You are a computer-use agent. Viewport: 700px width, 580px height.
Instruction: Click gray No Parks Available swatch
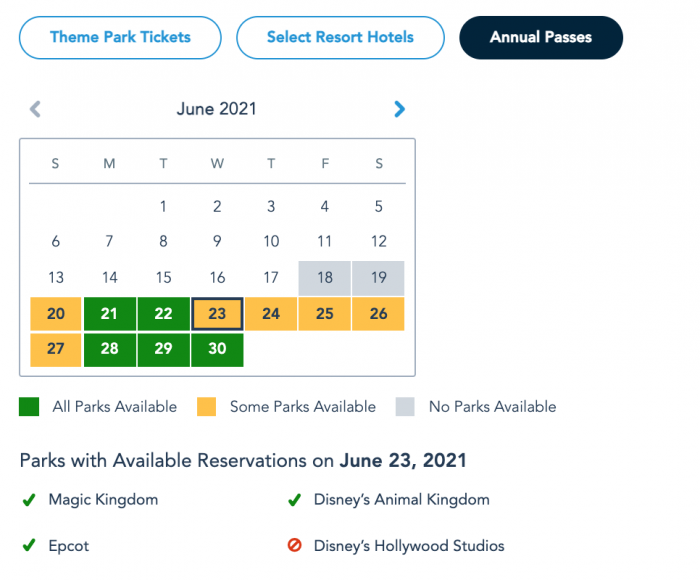coord(405,407)
